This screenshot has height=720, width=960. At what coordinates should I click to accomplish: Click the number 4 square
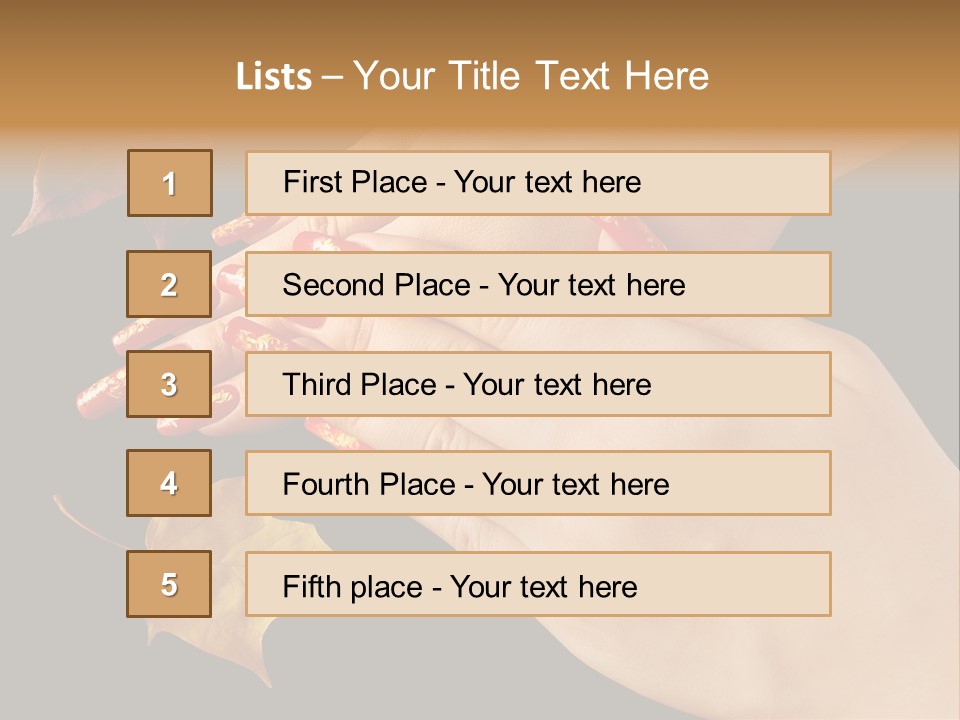pyautogui.click(x=170, y=483)
